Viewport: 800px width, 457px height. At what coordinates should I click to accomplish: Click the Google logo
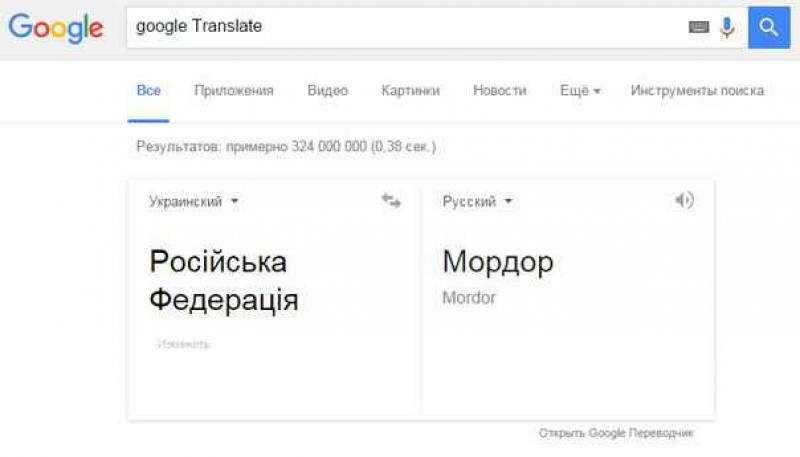(x=56, y=27)
